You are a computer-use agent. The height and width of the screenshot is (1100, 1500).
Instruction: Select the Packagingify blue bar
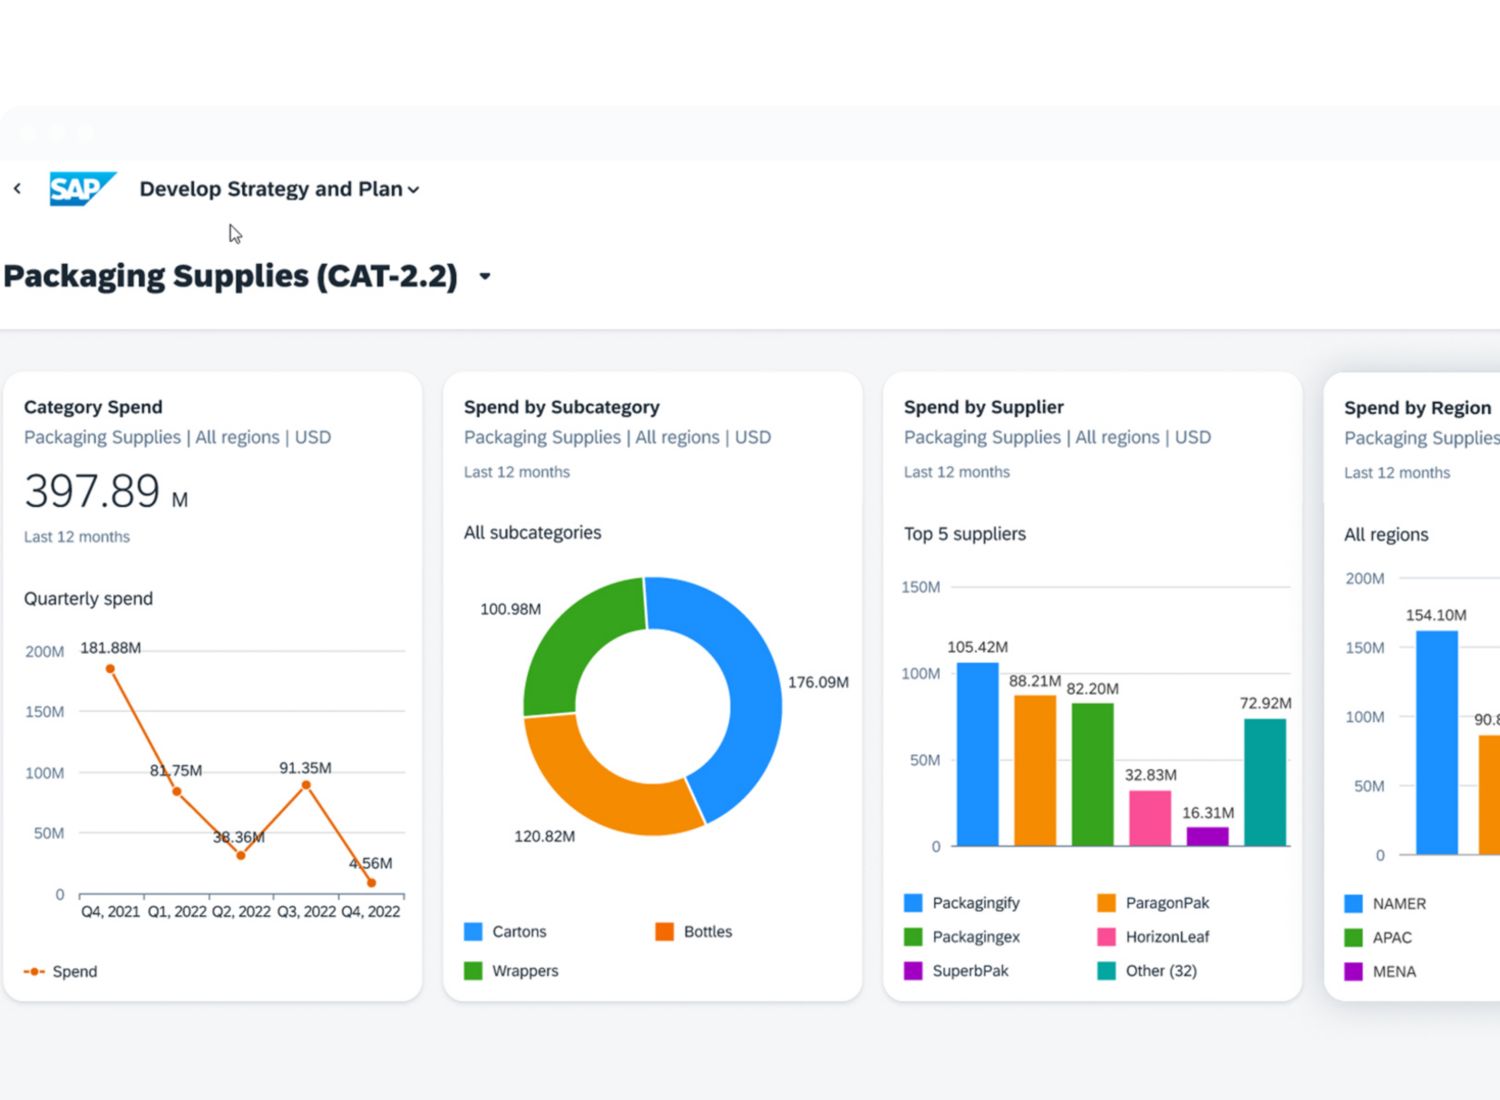point(977,755)
